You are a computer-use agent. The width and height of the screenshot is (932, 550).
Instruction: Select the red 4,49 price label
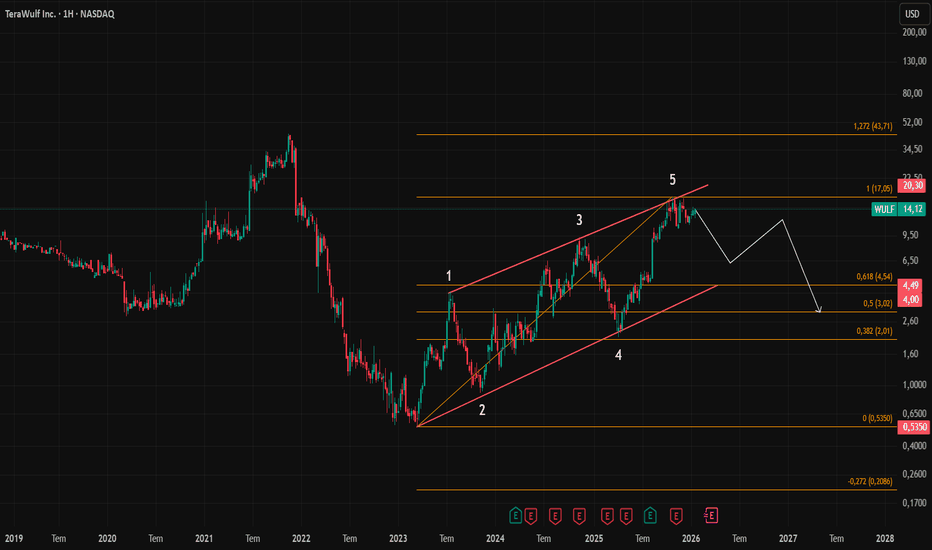point(911,285)
